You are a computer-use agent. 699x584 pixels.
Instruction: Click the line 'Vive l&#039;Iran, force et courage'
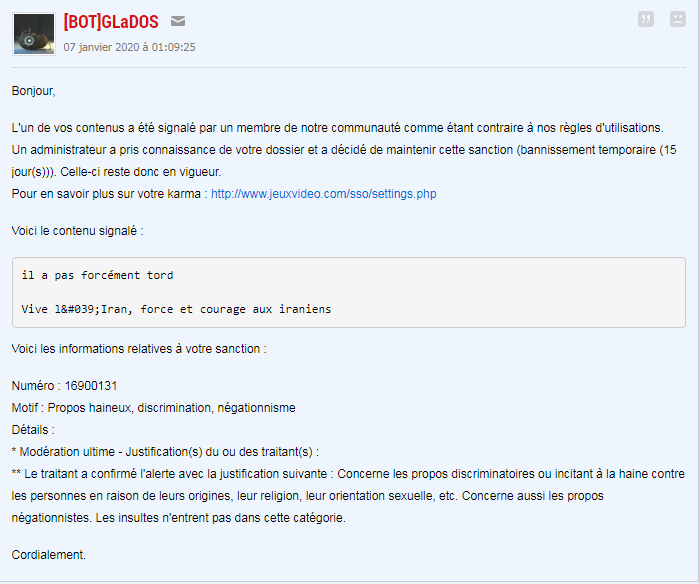[176, 309]
